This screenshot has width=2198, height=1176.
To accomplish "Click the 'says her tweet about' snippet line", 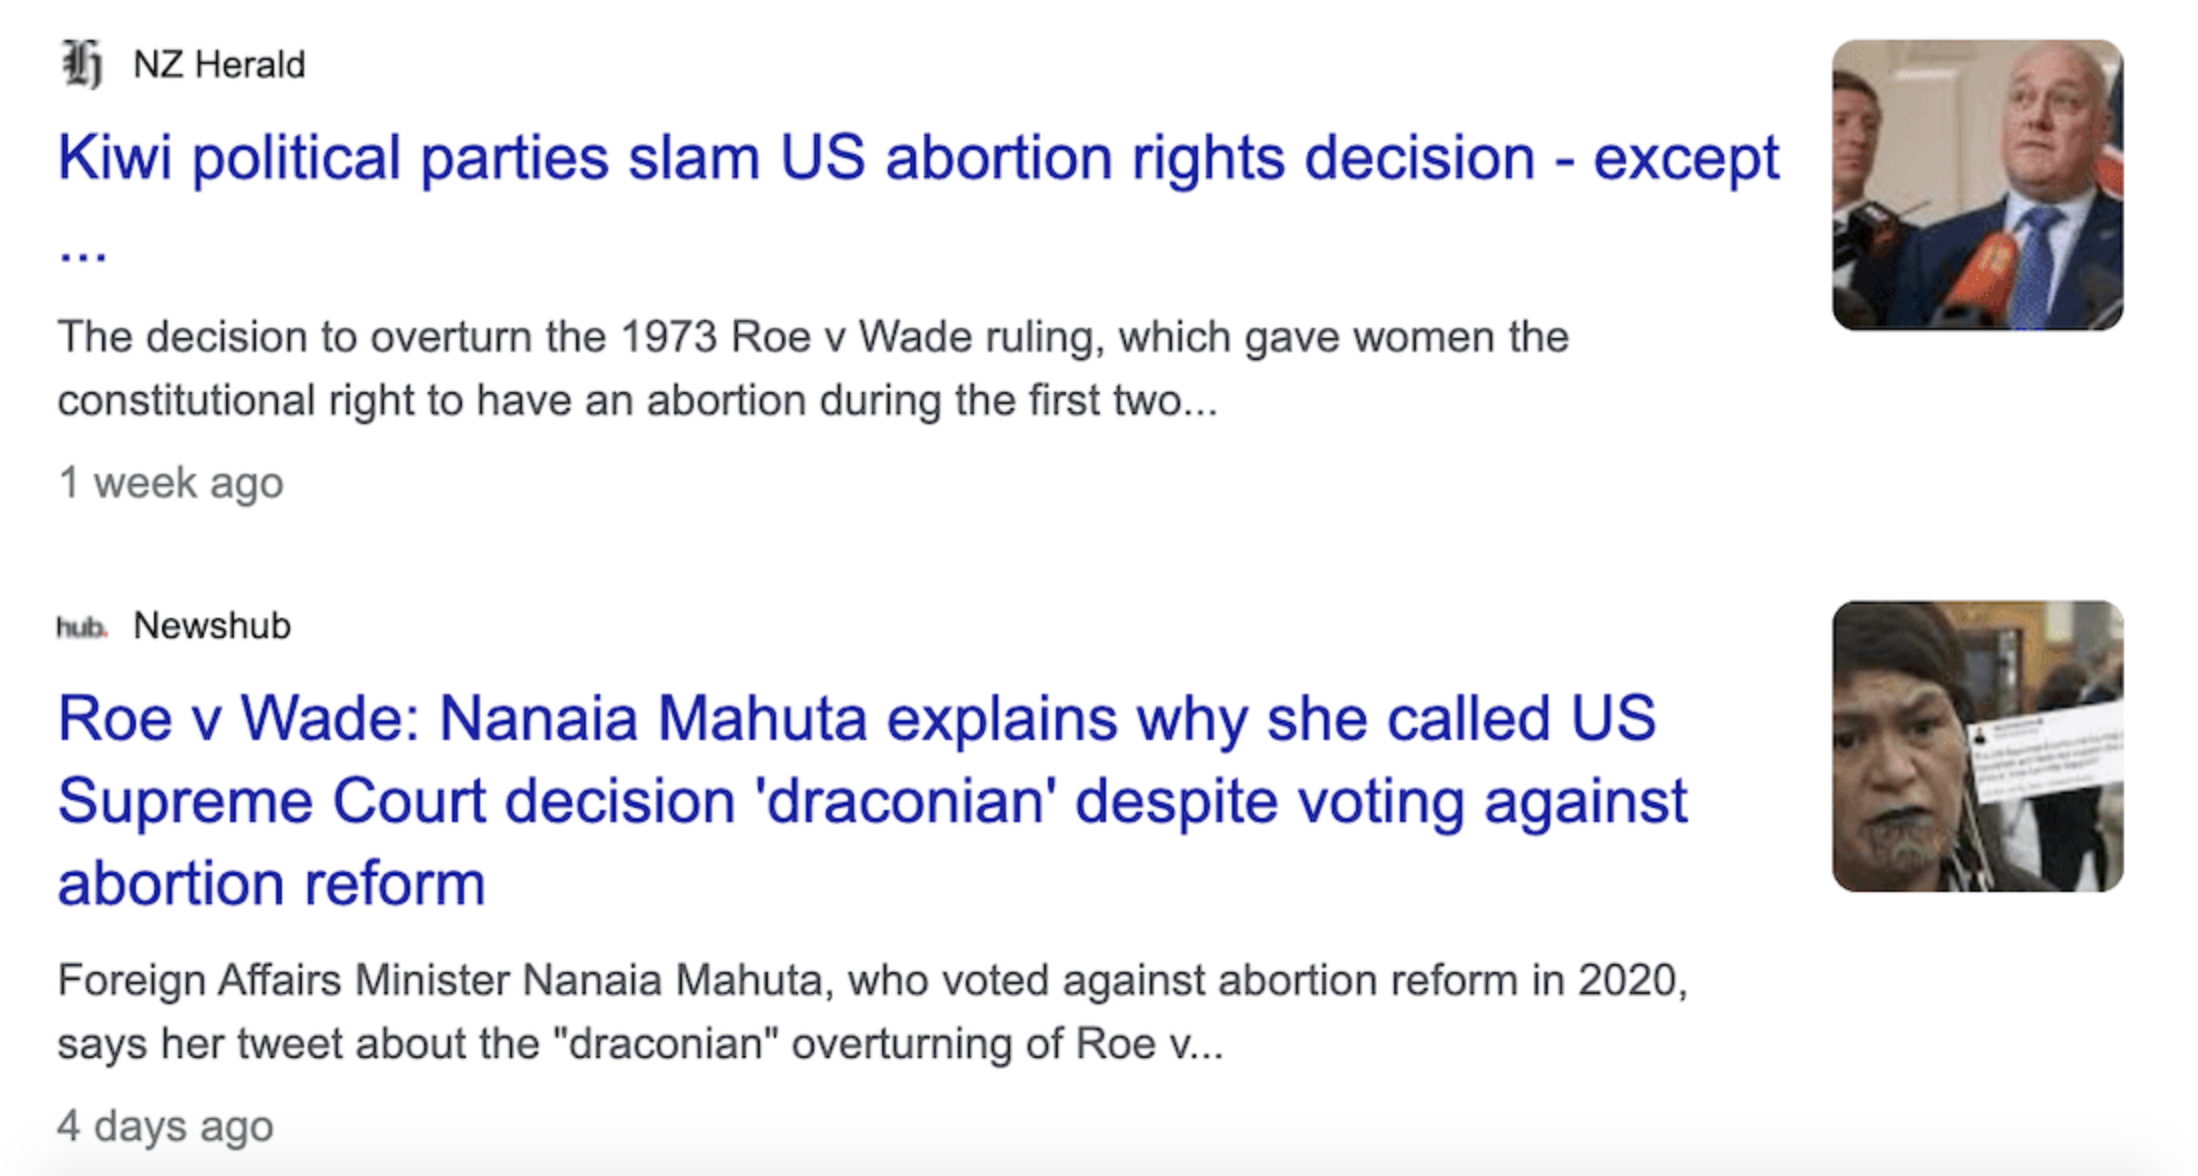I will tap(640, 1044).
